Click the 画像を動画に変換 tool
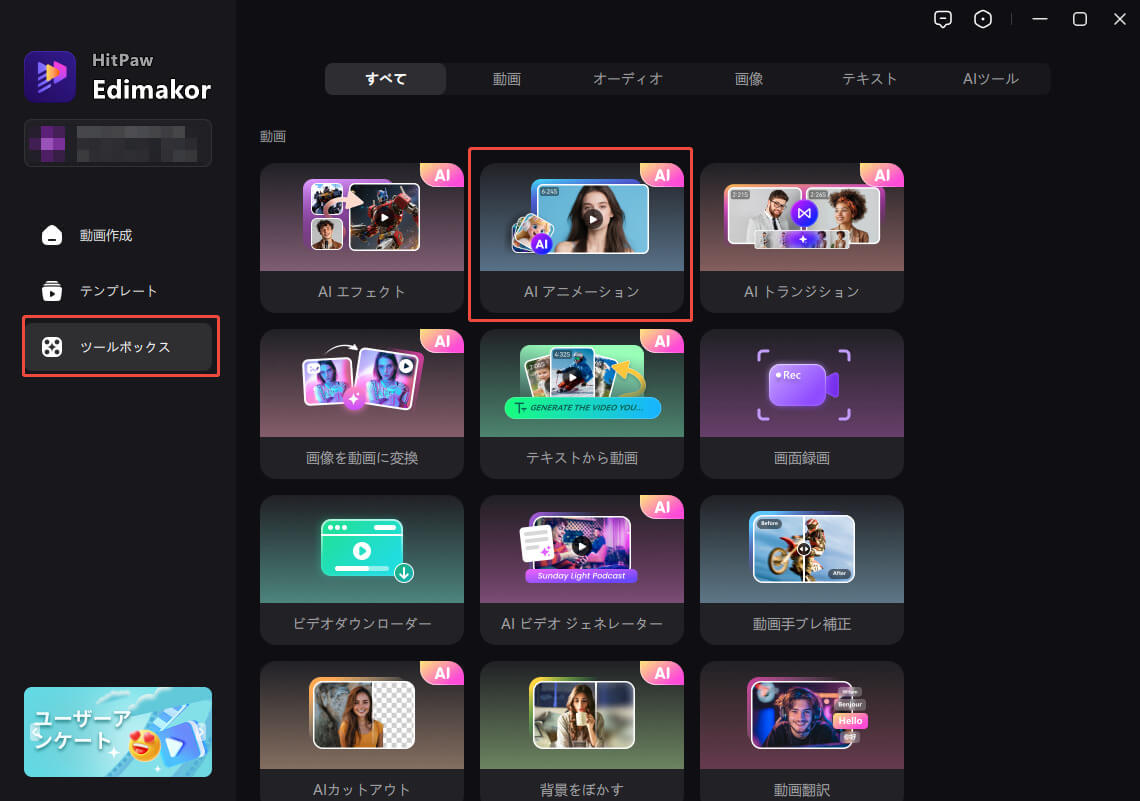The image size is (1140, 801). (361, 403)
